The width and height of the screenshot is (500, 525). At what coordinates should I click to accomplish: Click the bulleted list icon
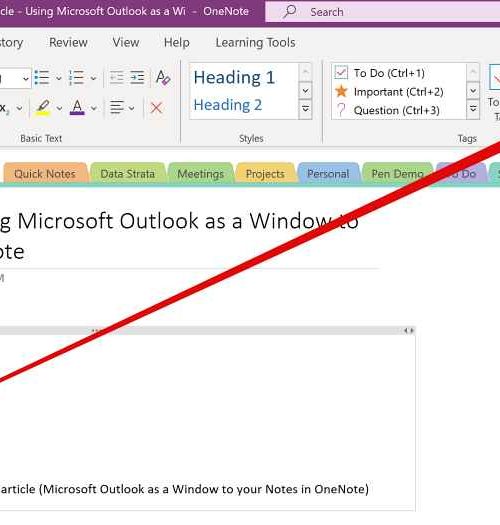(42, 78)
